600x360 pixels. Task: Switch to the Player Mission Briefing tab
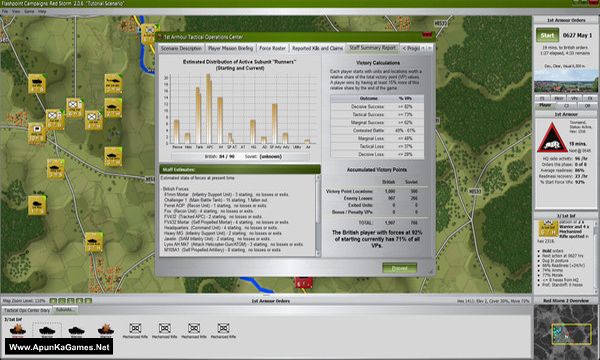(230, 48)
